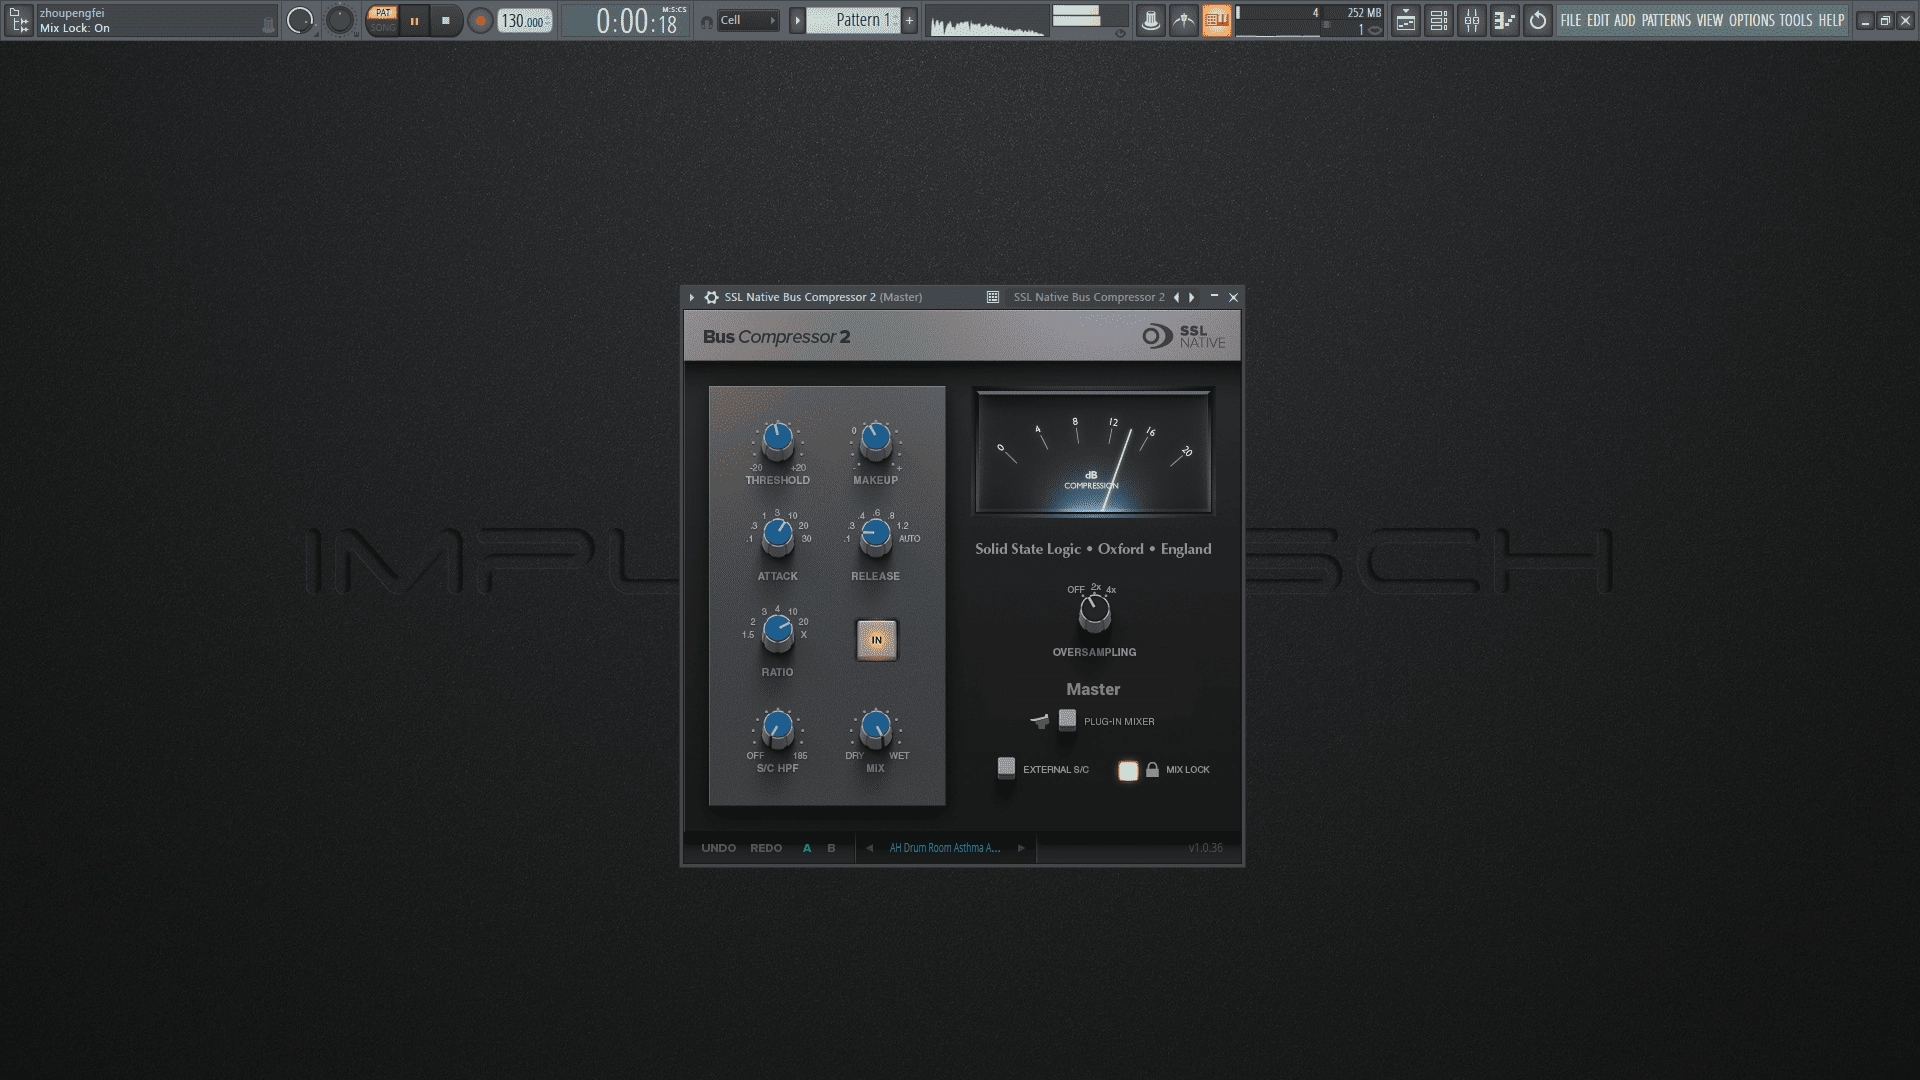1920x1080 pixels.
Task: Select next preset arrow in plugin titlebar
Action: pyautogui.click(x=1192, y=297)
